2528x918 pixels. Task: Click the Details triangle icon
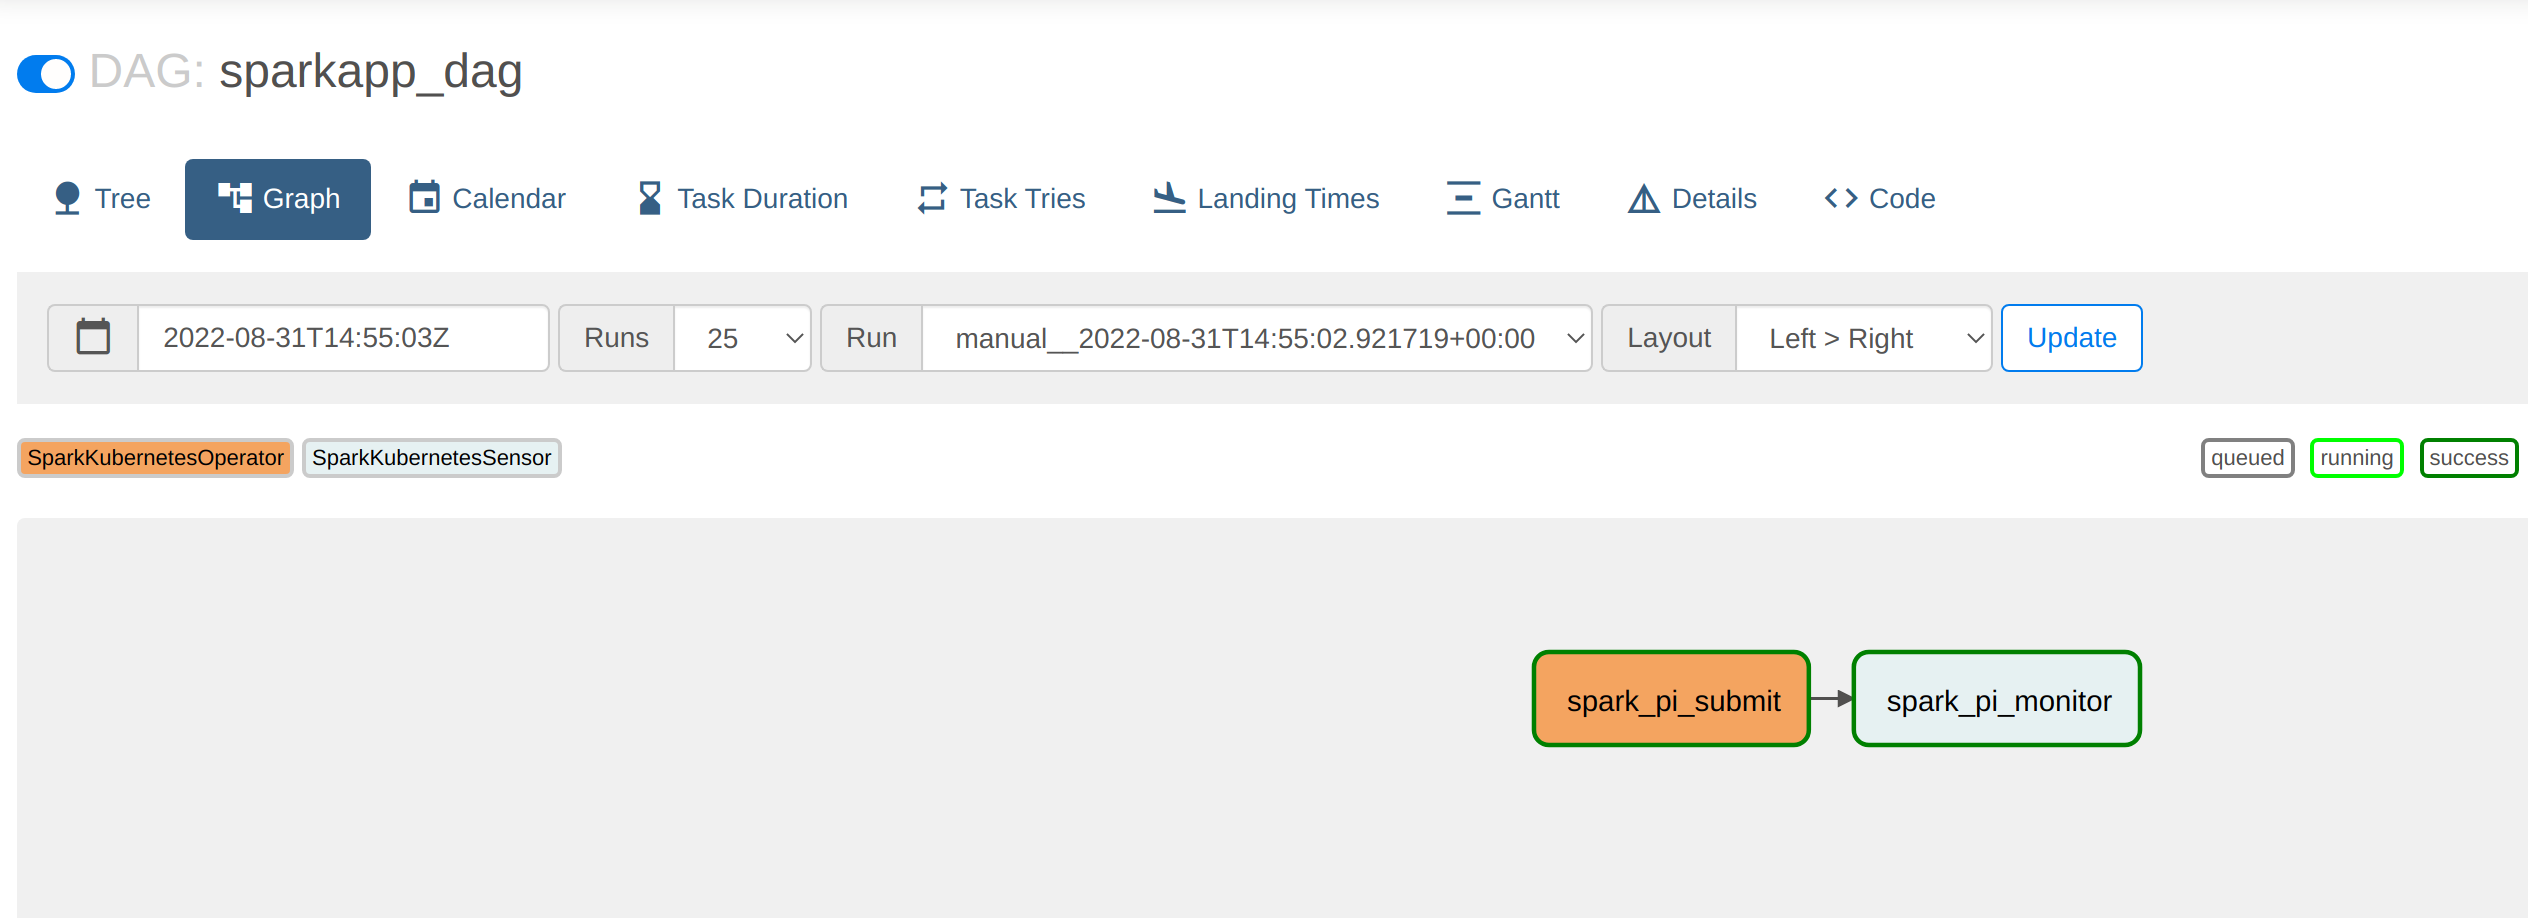coord(1643,199)
